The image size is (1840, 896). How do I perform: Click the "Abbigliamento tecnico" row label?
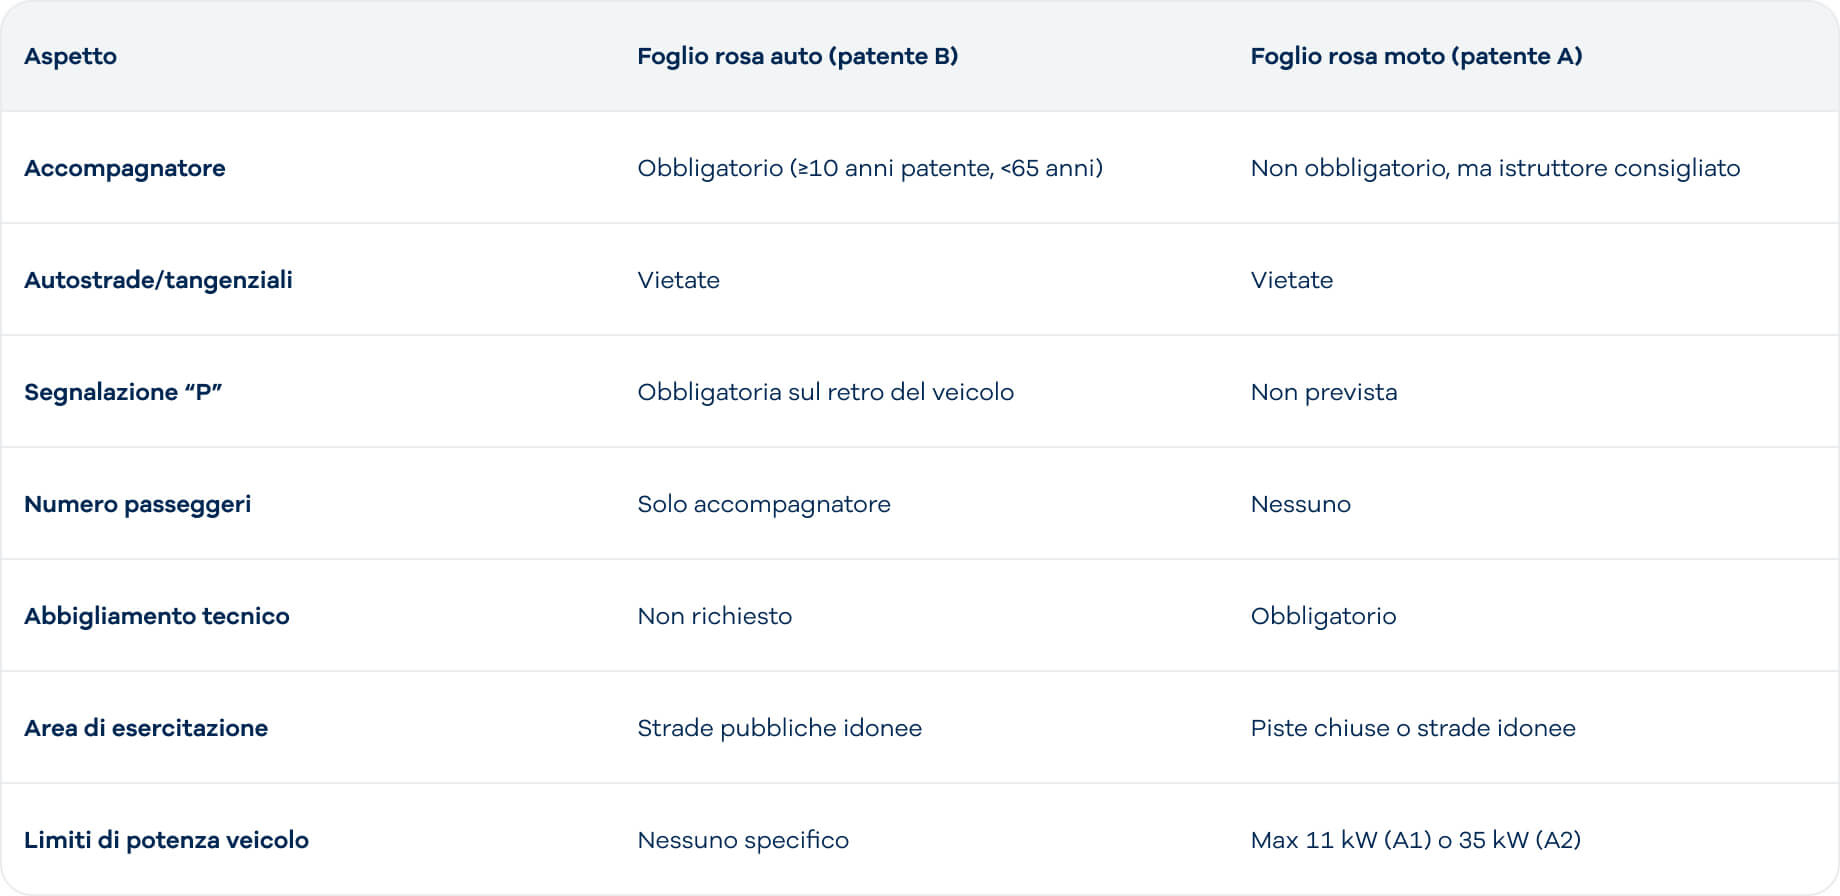coord(156,616)
